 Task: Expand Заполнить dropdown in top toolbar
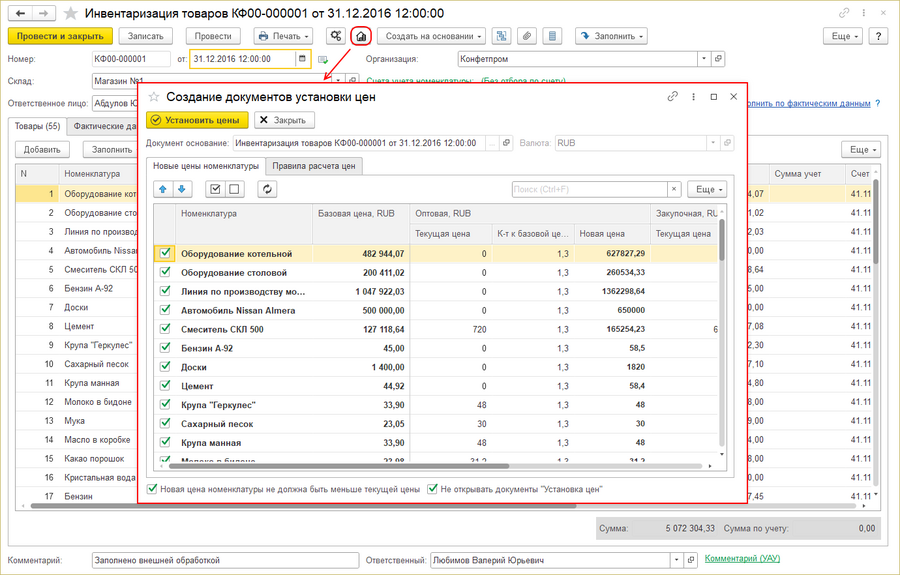(x=611, y=36)
